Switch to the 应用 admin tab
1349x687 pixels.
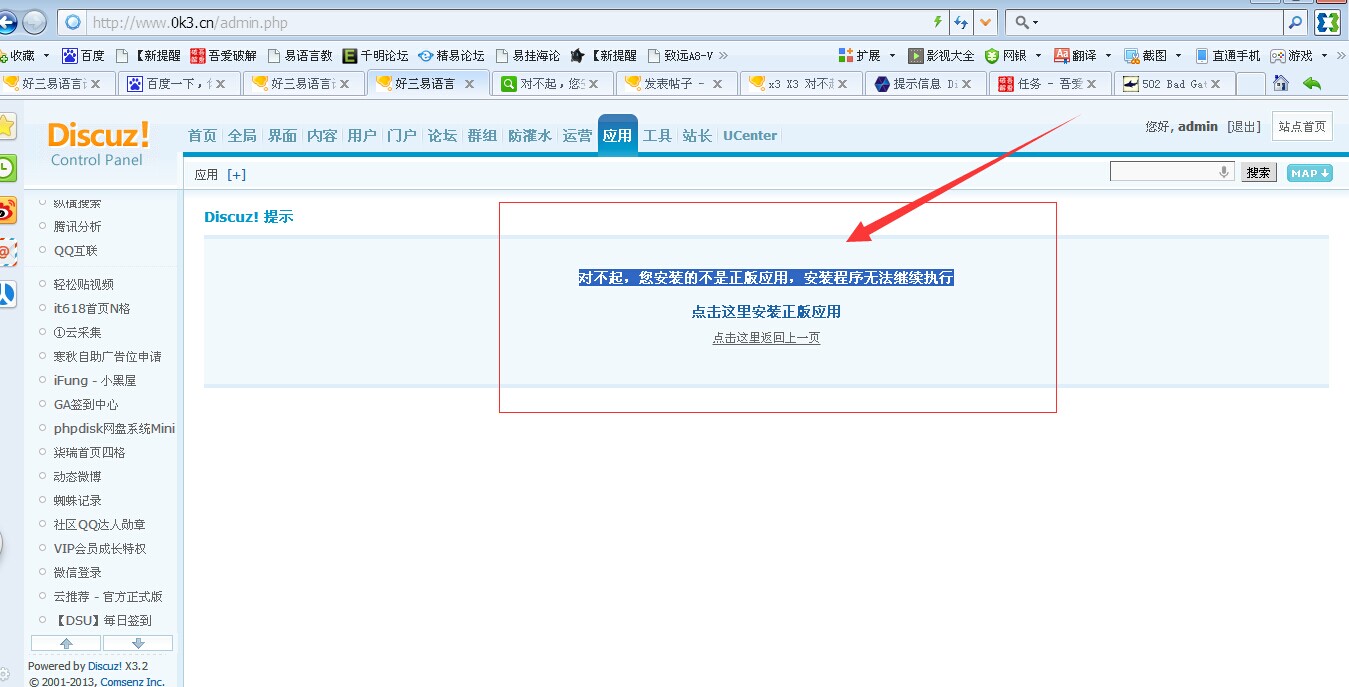(617, 134)
